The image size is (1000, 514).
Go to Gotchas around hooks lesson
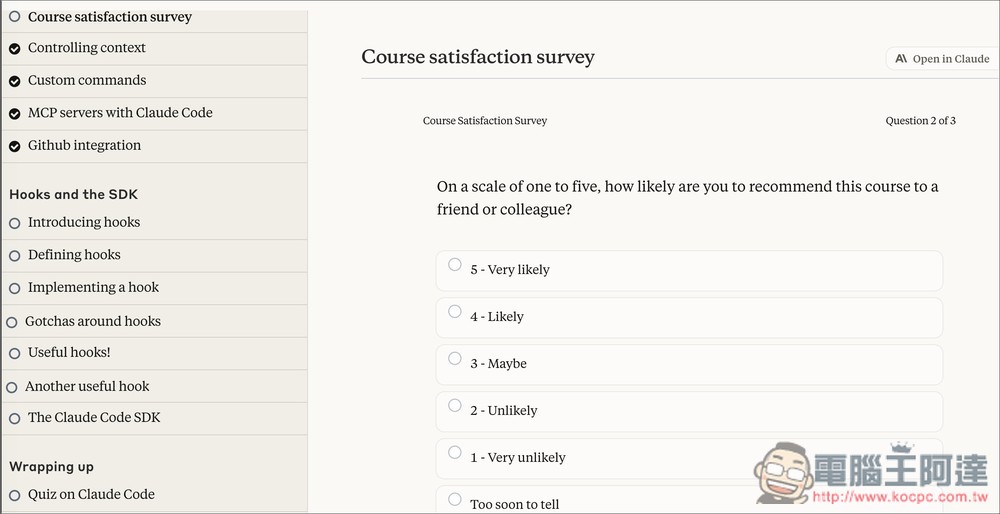pos(92,321)
